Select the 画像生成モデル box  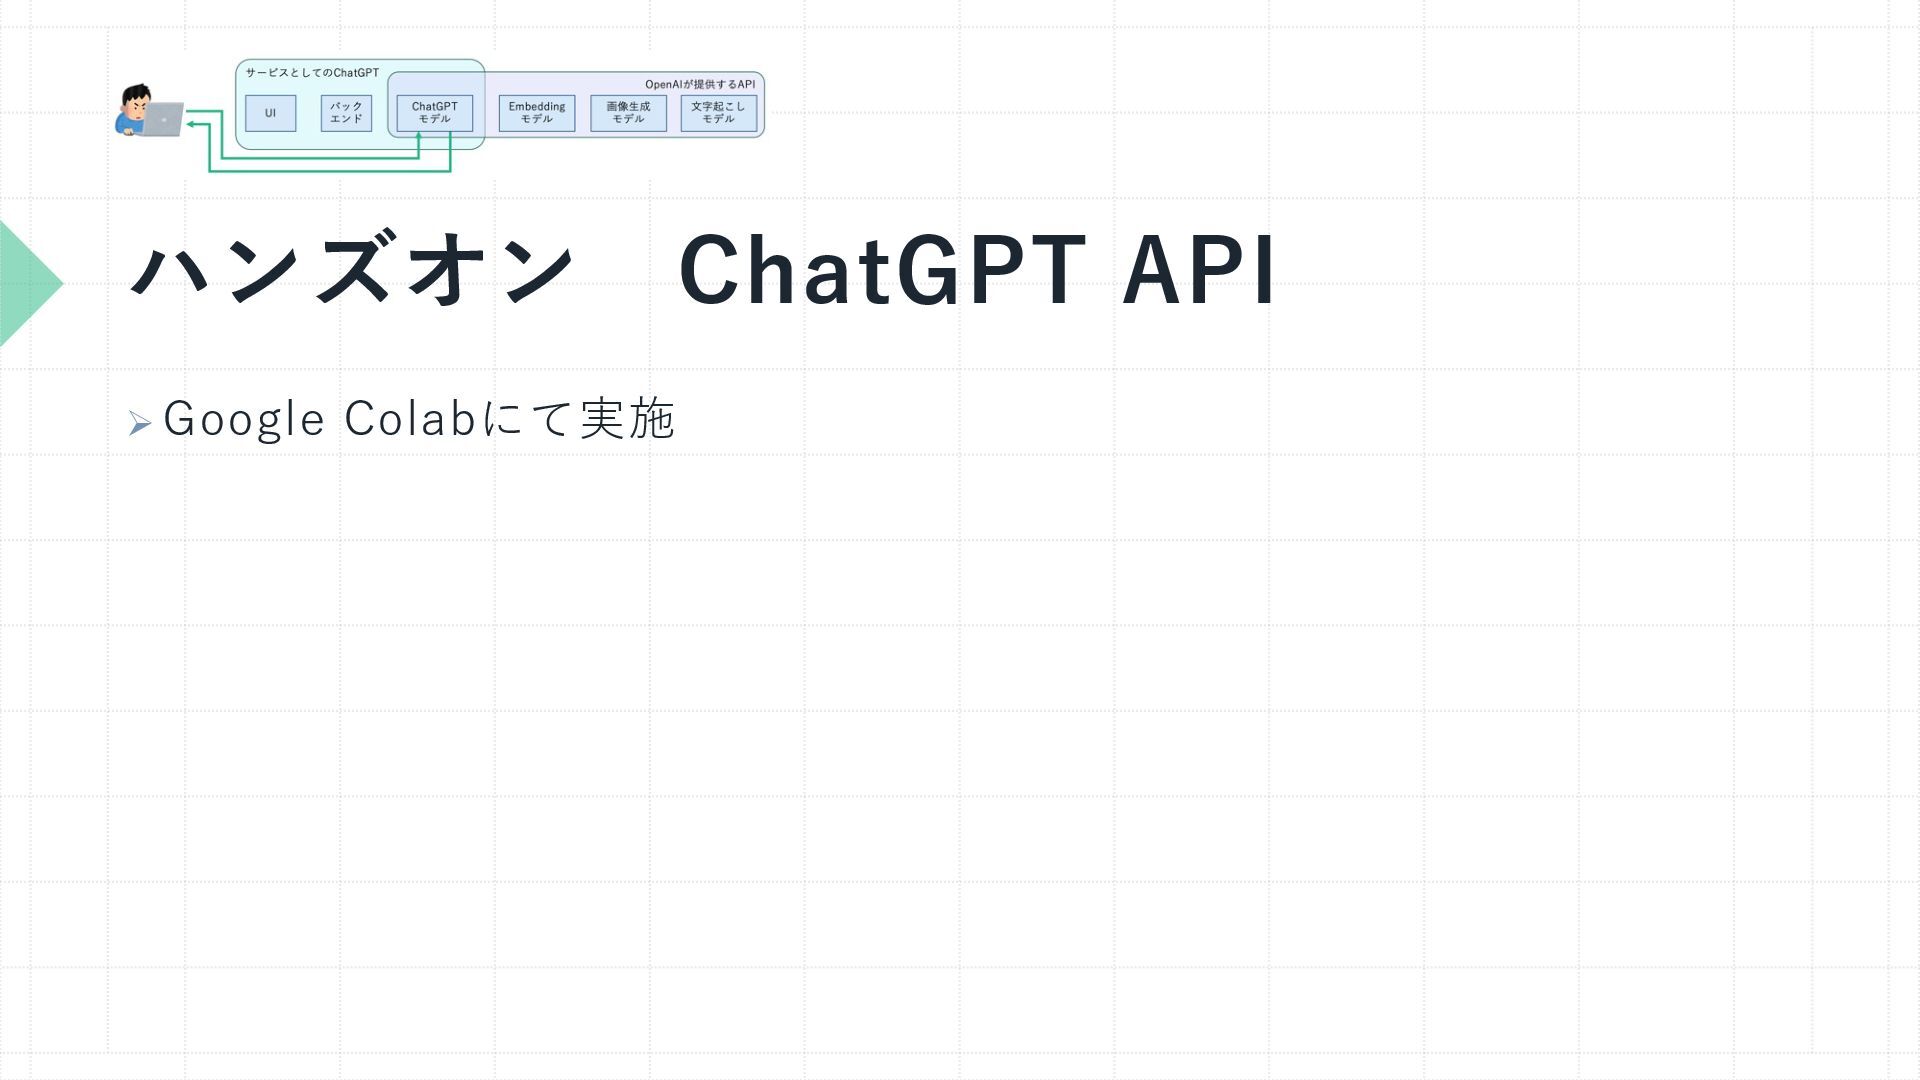[x=627, y=113]
